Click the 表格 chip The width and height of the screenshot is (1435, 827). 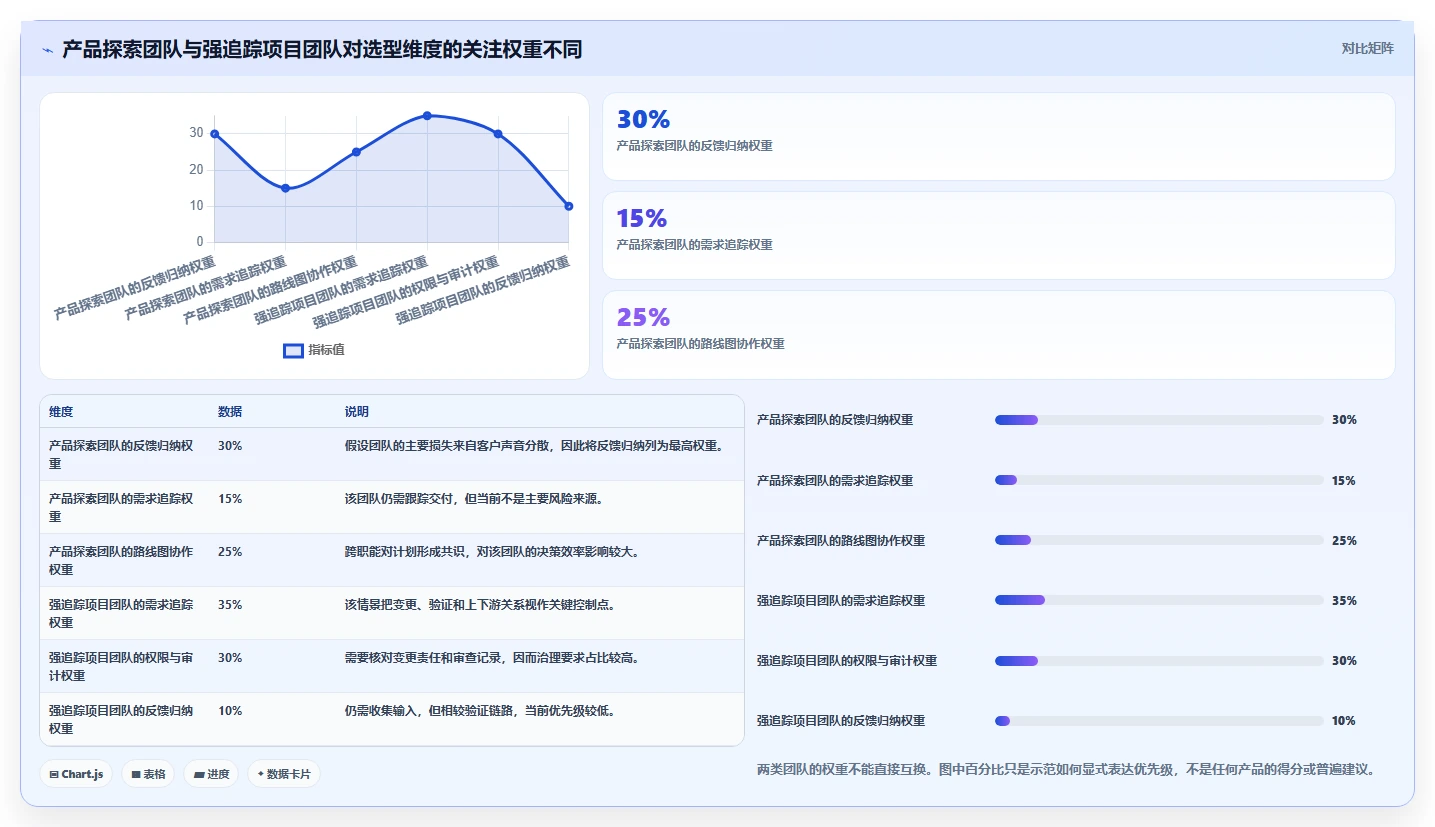[x=148, y=774]
